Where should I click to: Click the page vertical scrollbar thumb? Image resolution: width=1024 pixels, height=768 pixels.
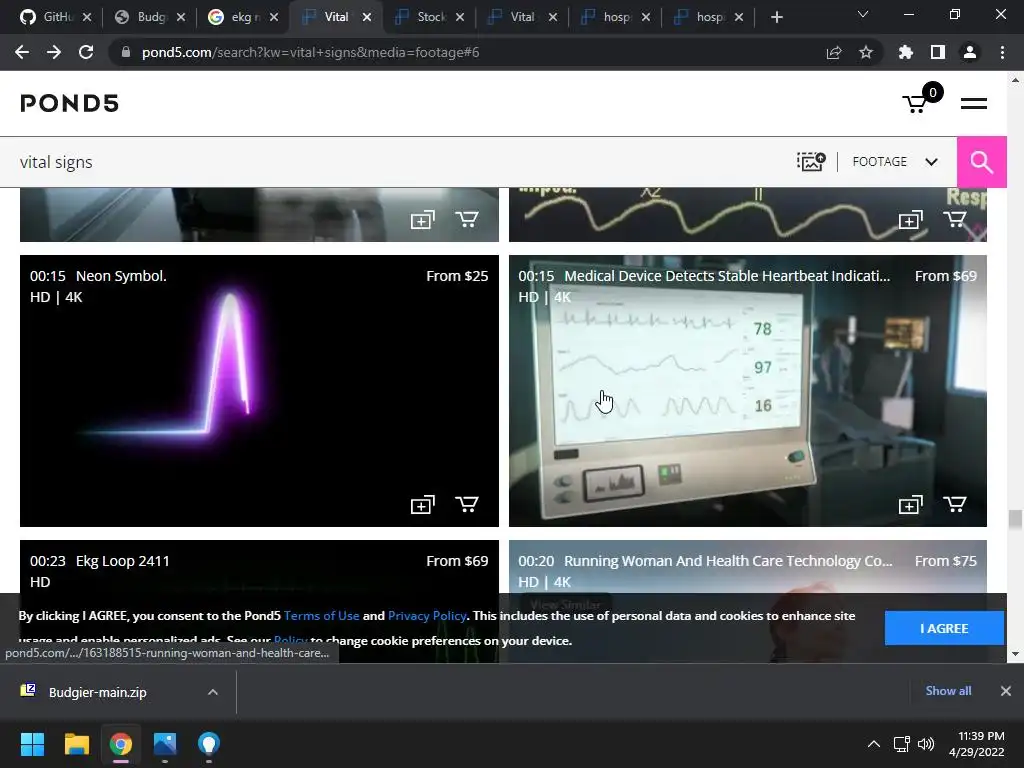pos(1015,520)
